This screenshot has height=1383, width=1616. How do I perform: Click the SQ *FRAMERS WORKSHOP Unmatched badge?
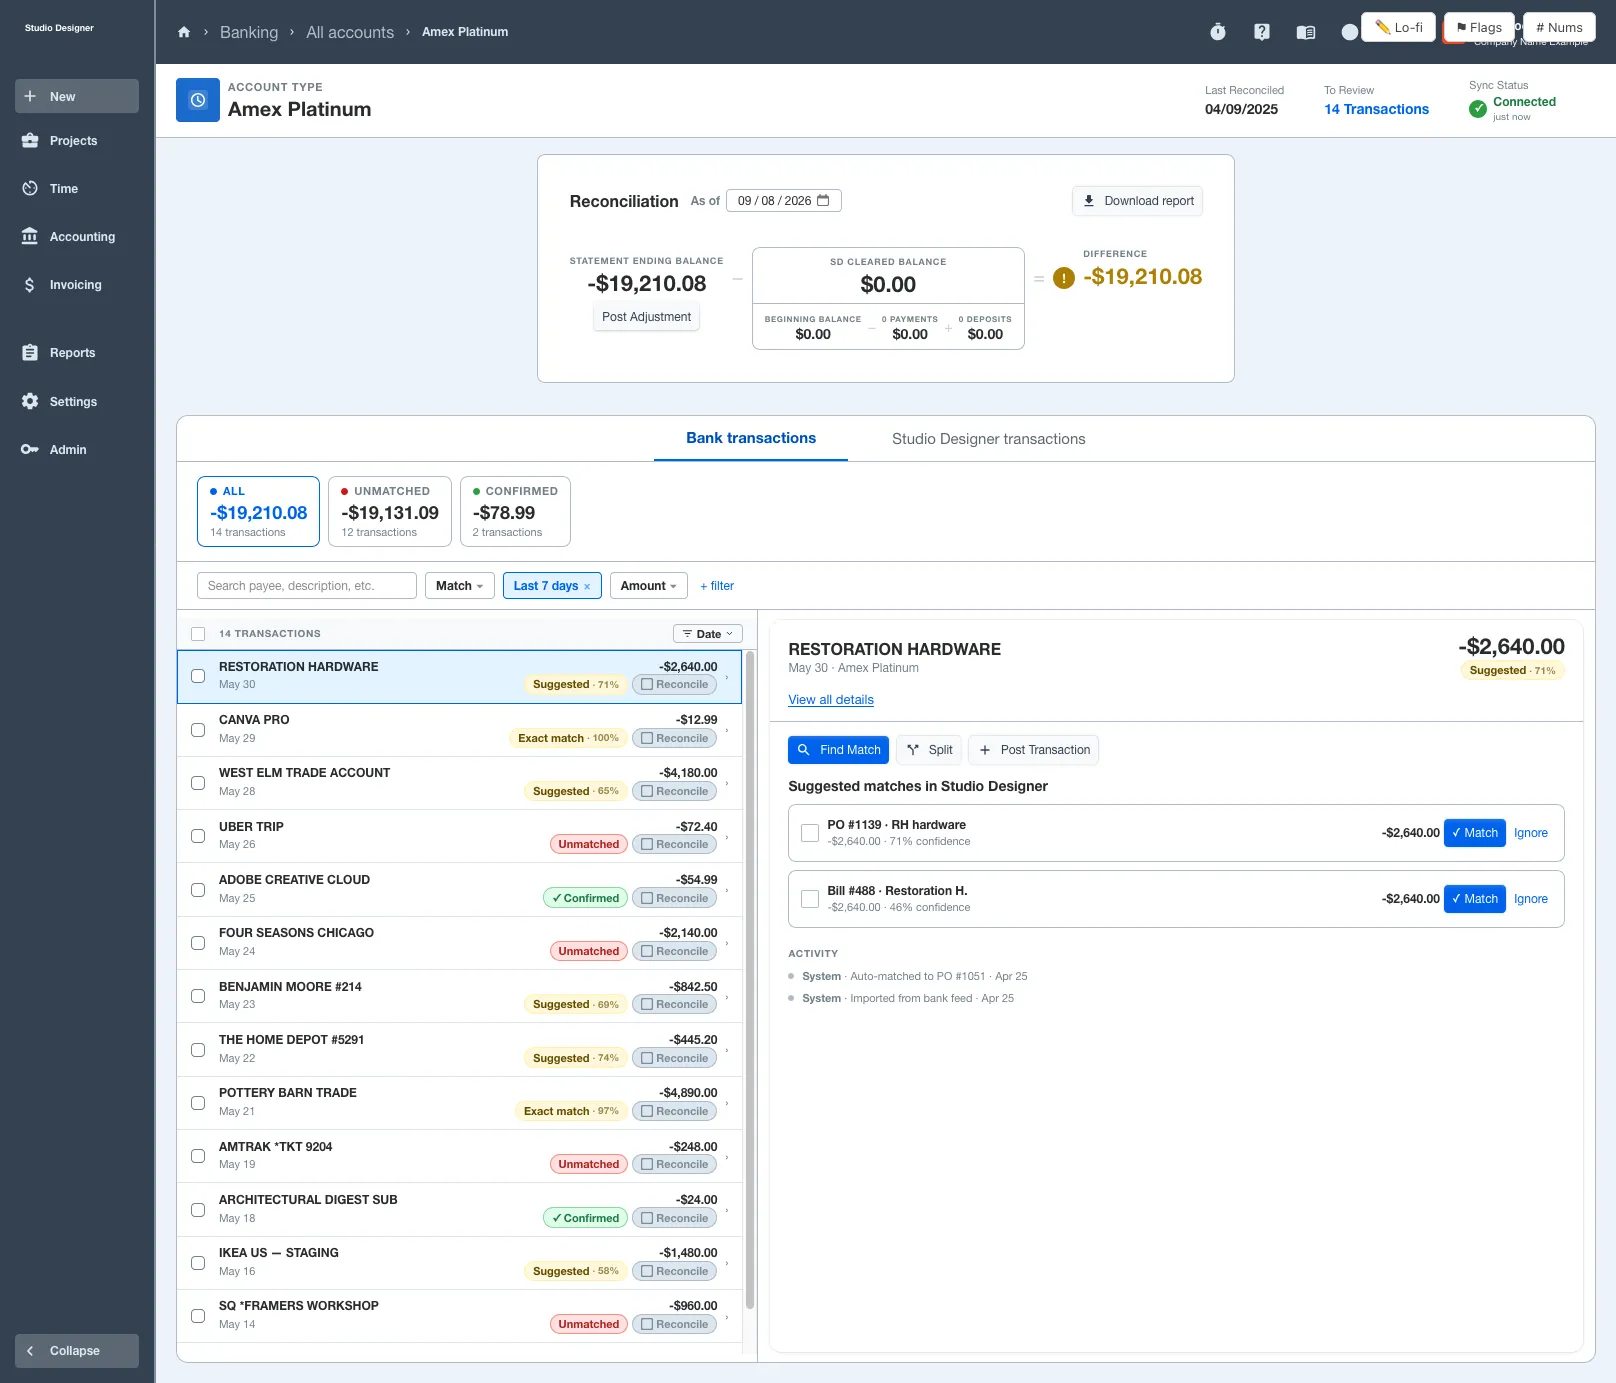(x=589, y=1324)
